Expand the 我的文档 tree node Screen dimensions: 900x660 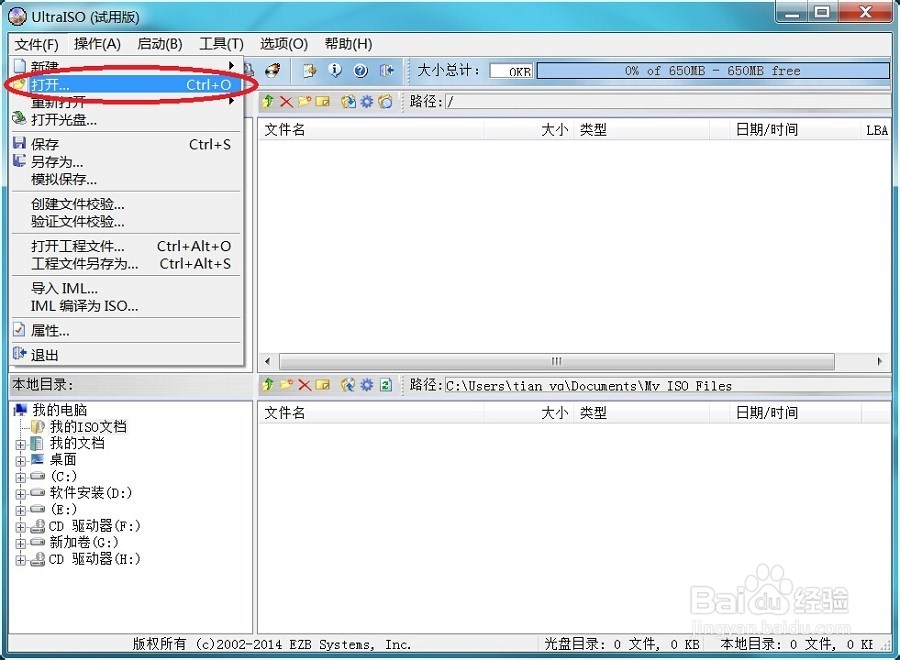[21, 444]
